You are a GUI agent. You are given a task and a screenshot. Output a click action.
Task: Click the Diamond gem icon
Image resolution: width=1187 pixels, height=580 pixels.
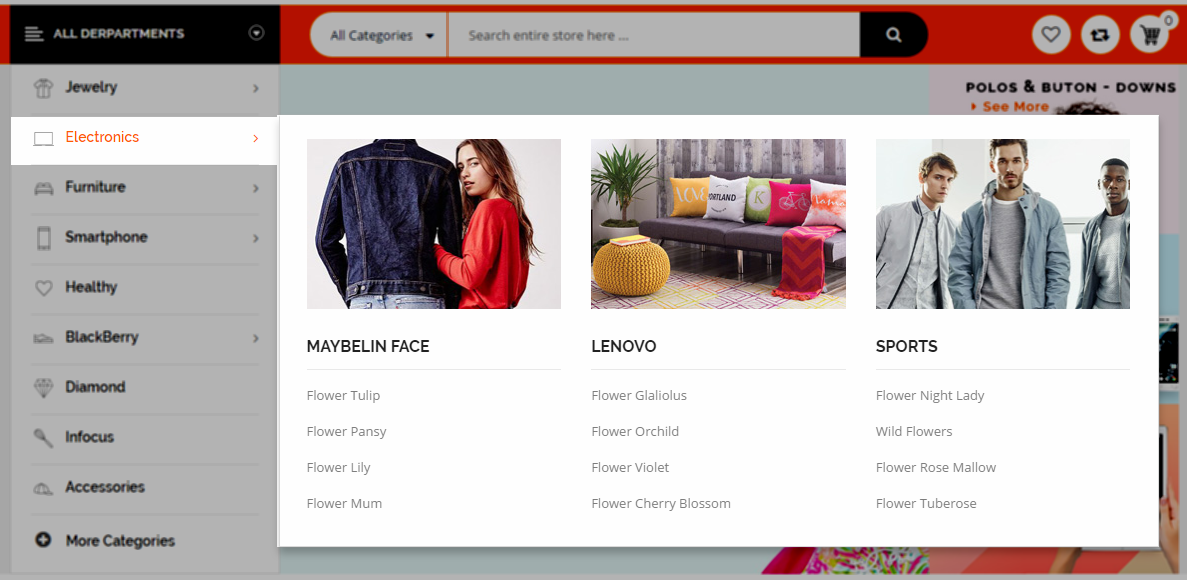click(x=44, y=388)
